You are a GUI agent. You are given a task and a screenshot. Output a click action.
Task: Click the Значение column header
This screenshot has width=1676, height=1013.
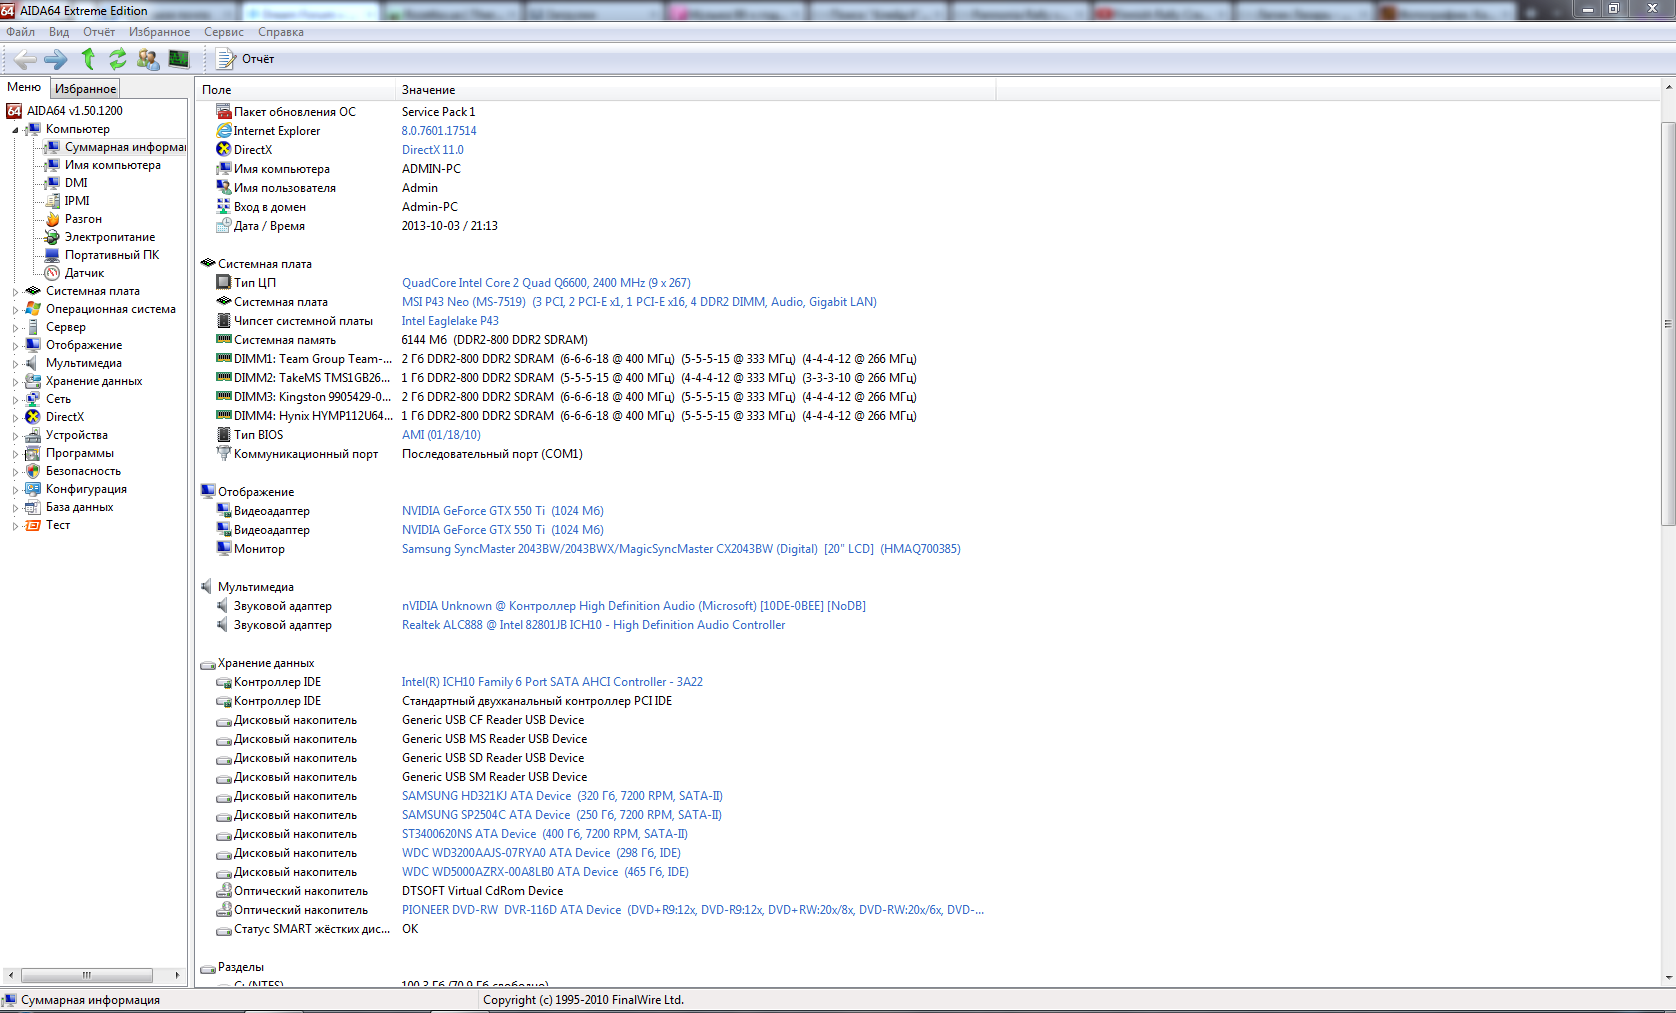[x=695, y=90]
